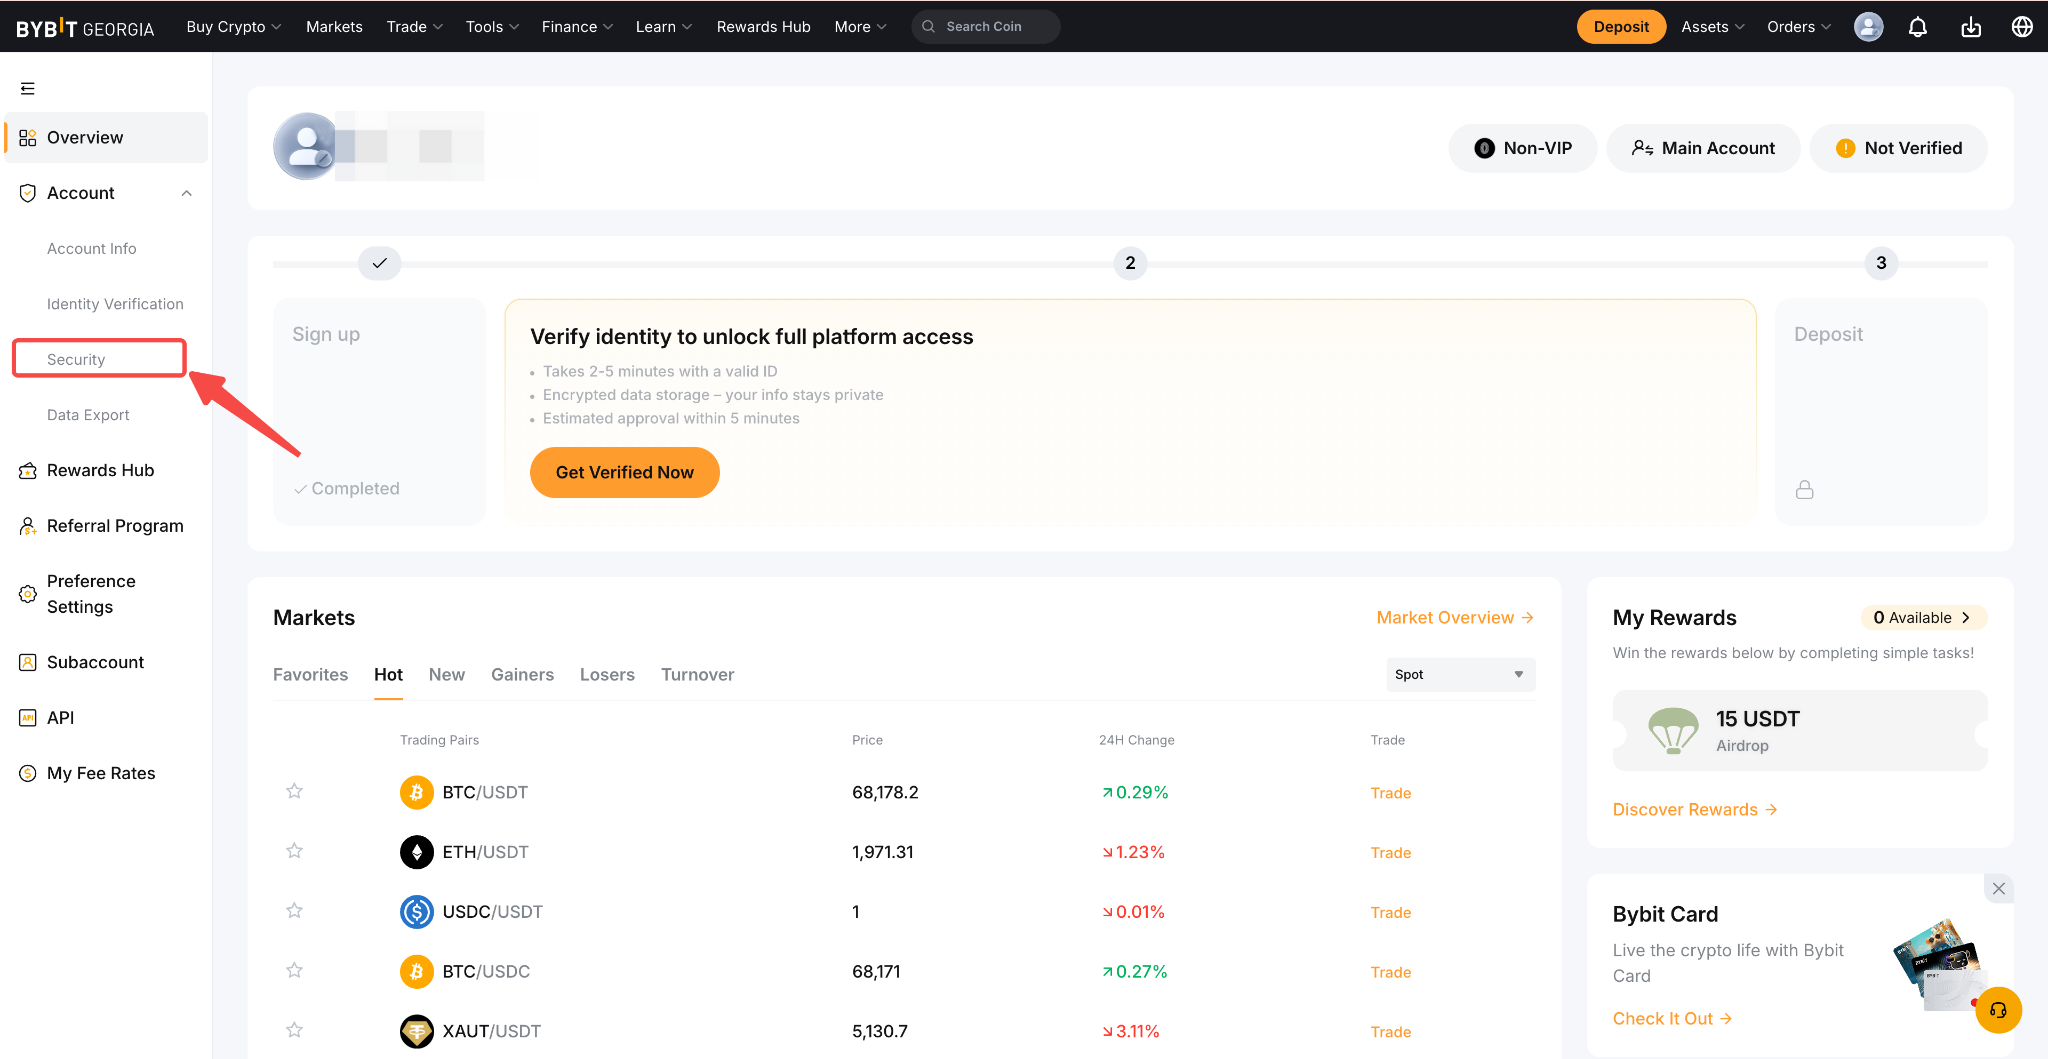Open the notifications bell icon
This screenshot has width=2048, height=1059.
coord(1917,27)
